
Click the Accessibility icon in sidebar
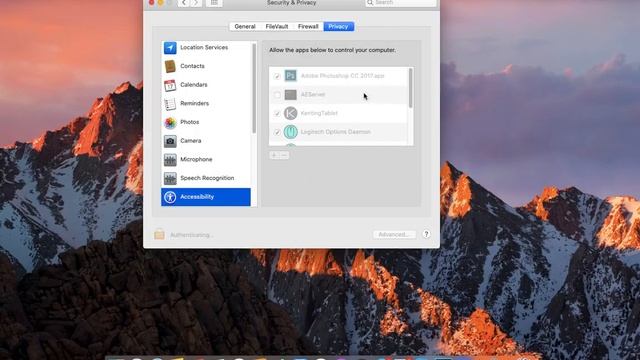[170, 197]
